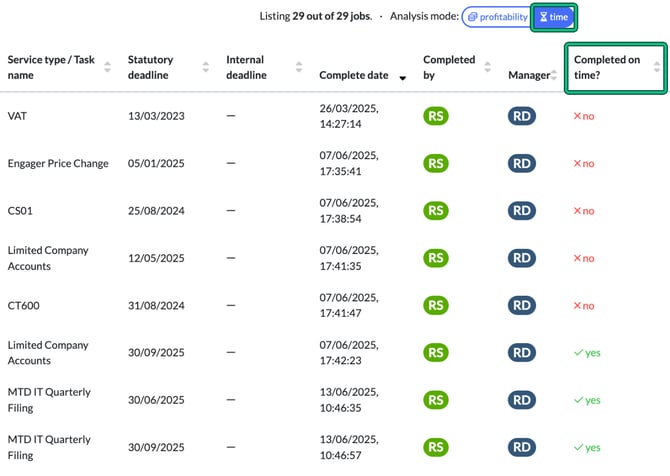Click the CT600 task name
This screenshot has width=670, height=476.
pos(24,306)
